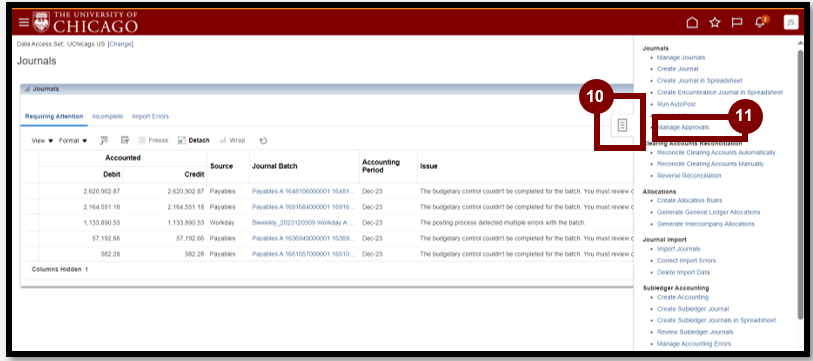The width and height of the screenshot is (813, 361).
Task: Go to the Home icon
Action: tap(692, 22)
